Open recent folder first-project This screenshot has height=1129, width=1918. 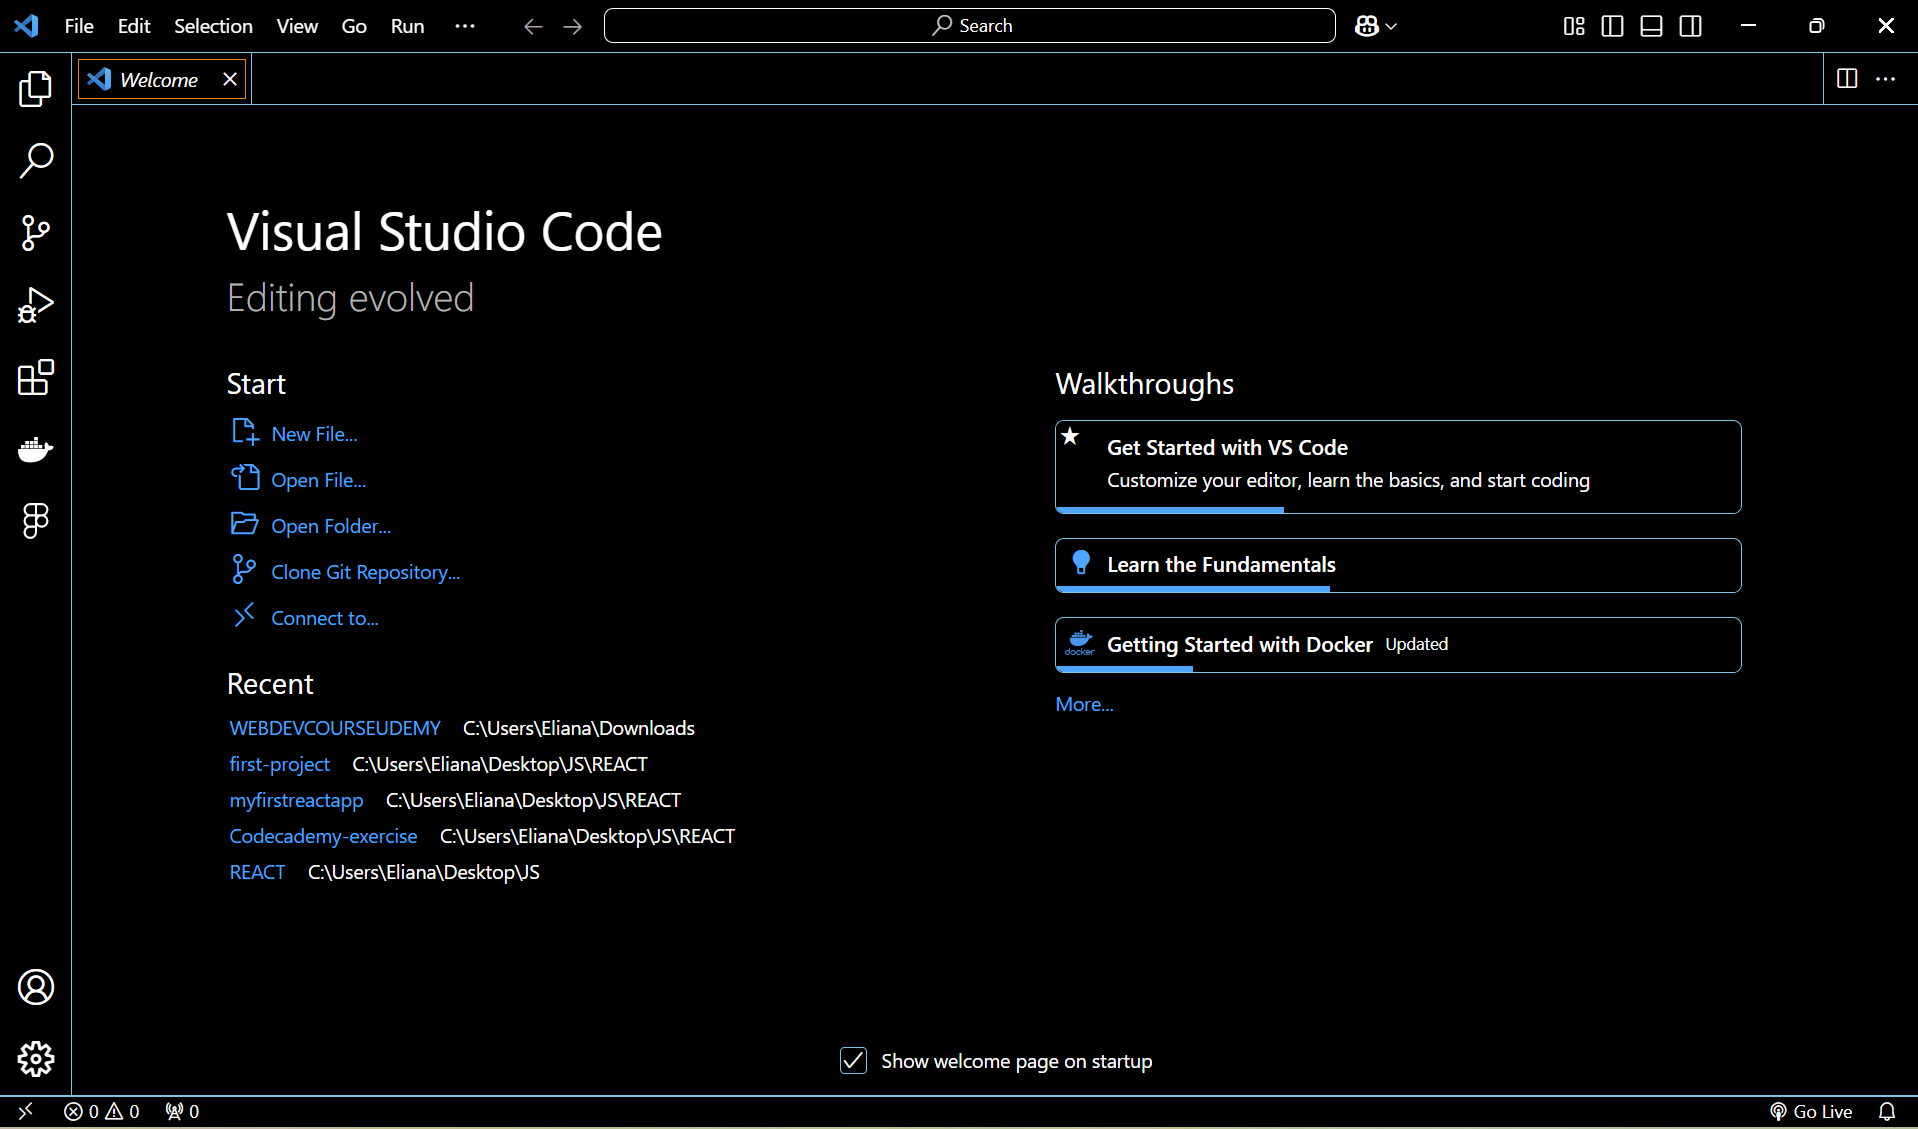279,764
